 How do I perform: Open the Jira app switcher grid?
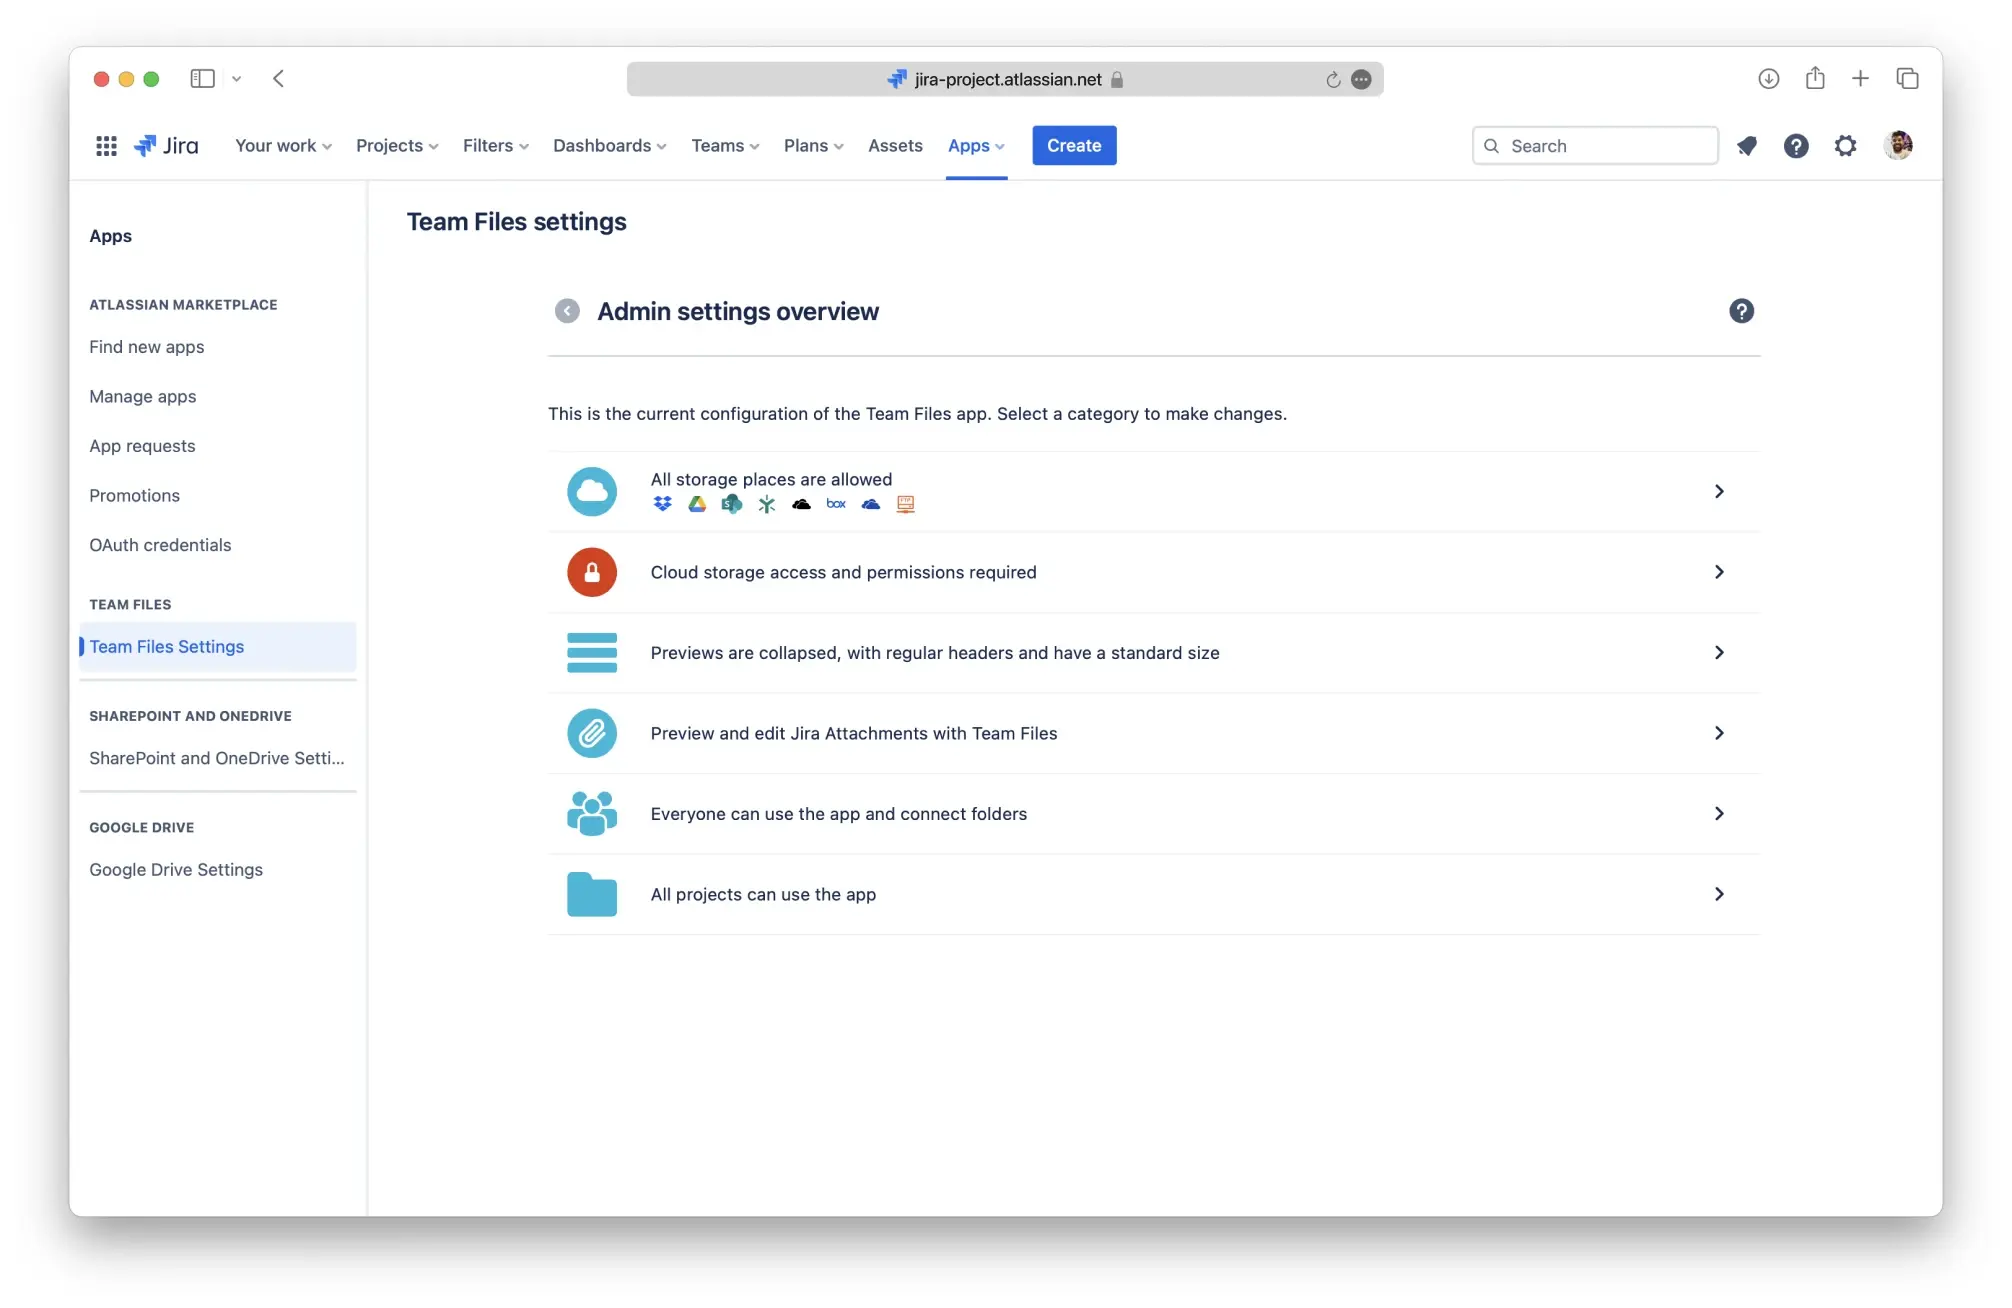pyautogui.click(x=106, y=146)
